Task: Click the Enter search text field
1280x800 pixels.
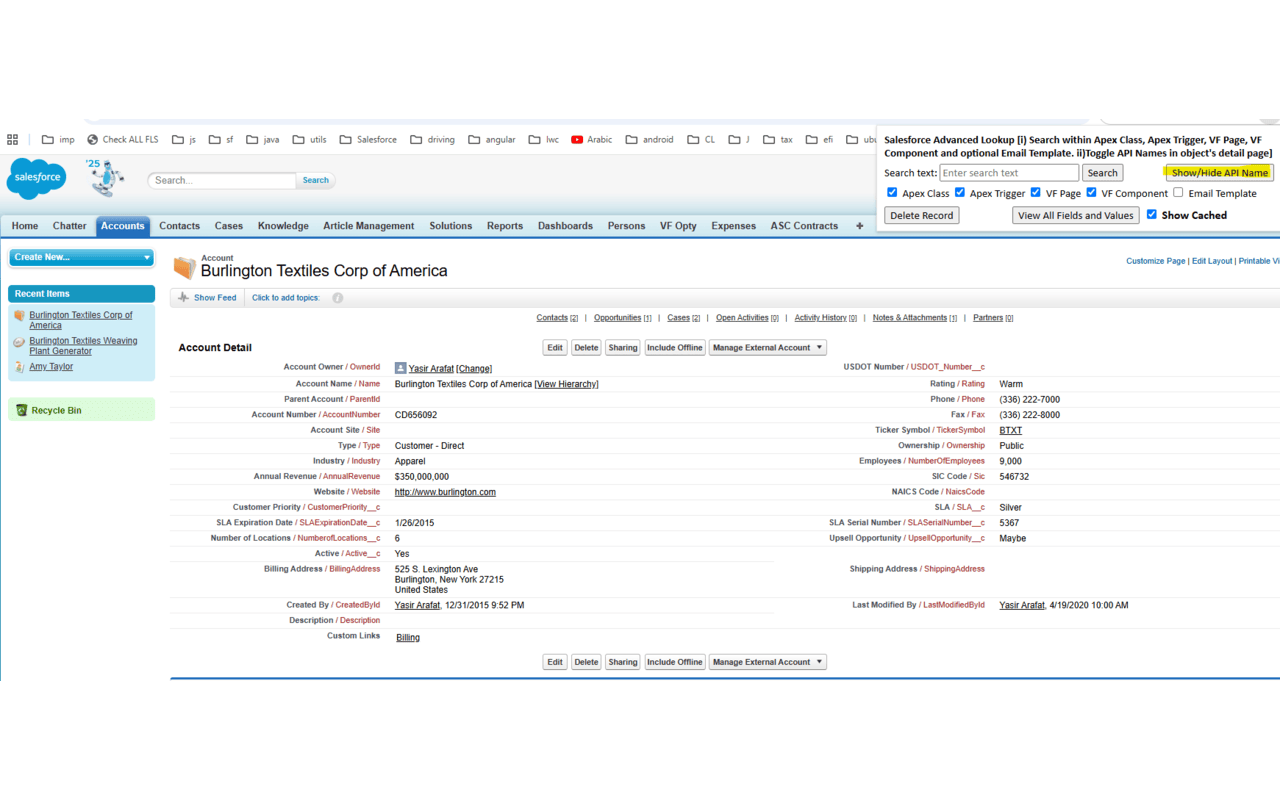Action: [x=1008, y=172]
